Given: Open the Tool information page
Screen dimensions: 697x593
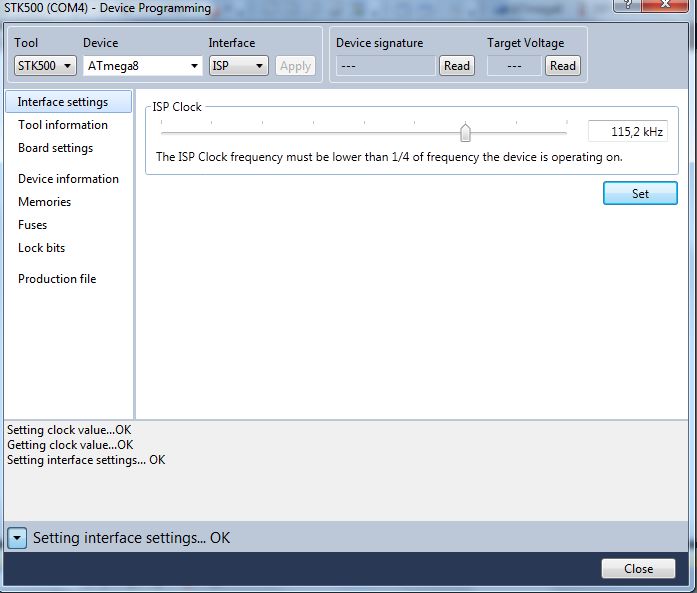Looking at the screenshot, I should tap(63, 125).
